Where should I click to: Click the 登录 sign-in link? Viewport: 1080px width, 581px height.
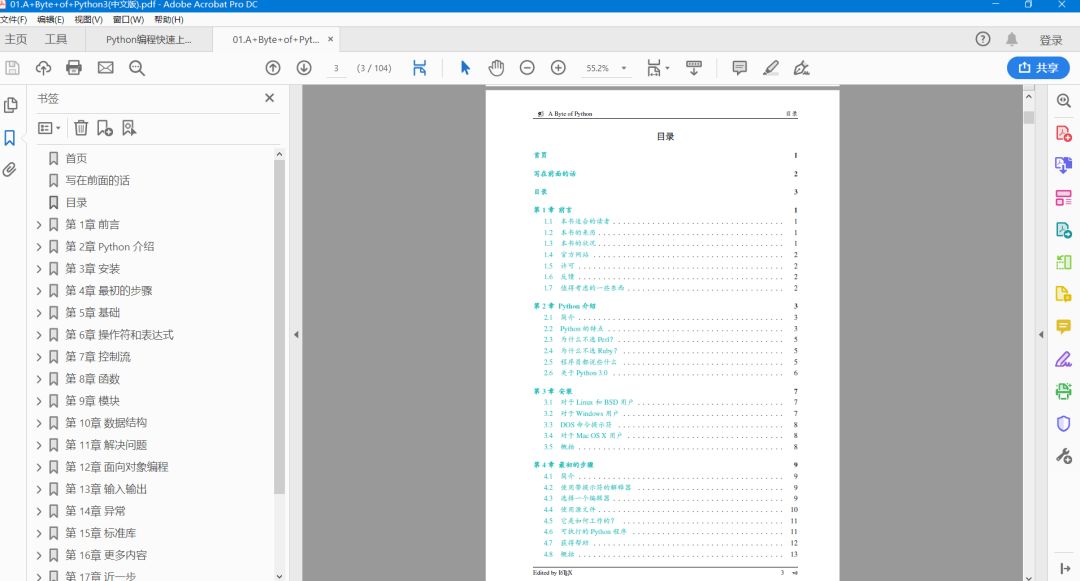[1050, 40]
